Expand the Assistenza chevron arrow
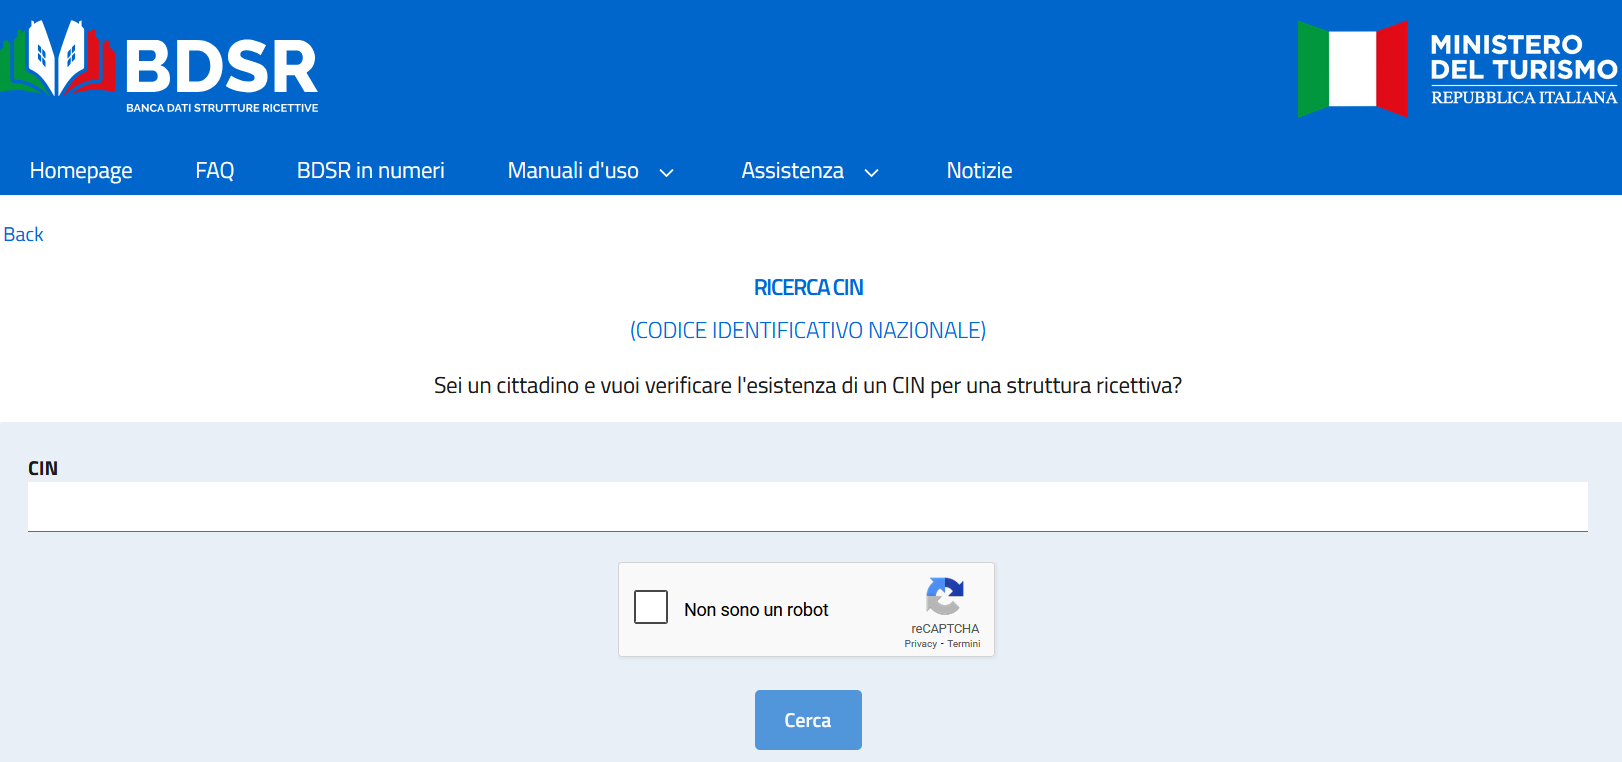The height and width of the screenshot is (762, 1622). point(872,172)
